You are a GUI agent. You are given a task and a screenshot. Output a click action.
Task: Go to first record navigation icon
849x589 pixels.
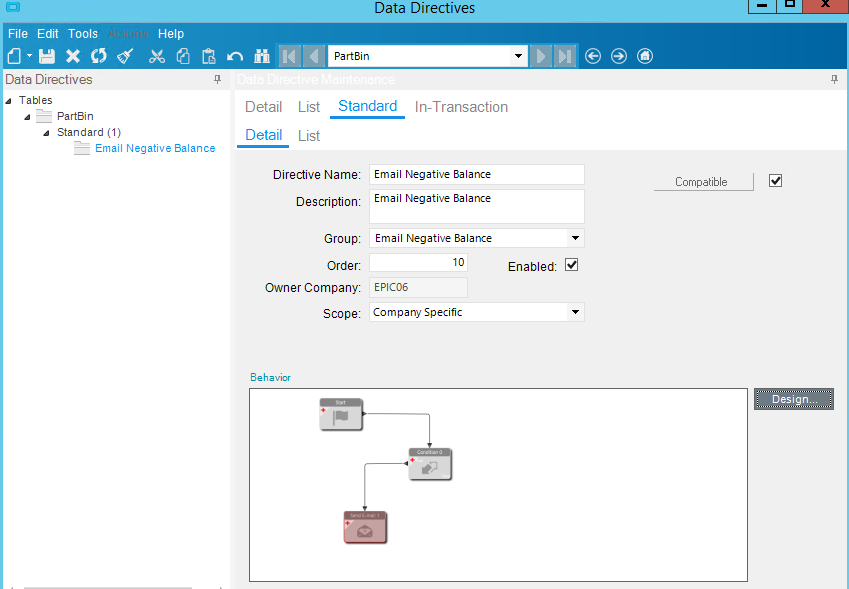290,56
